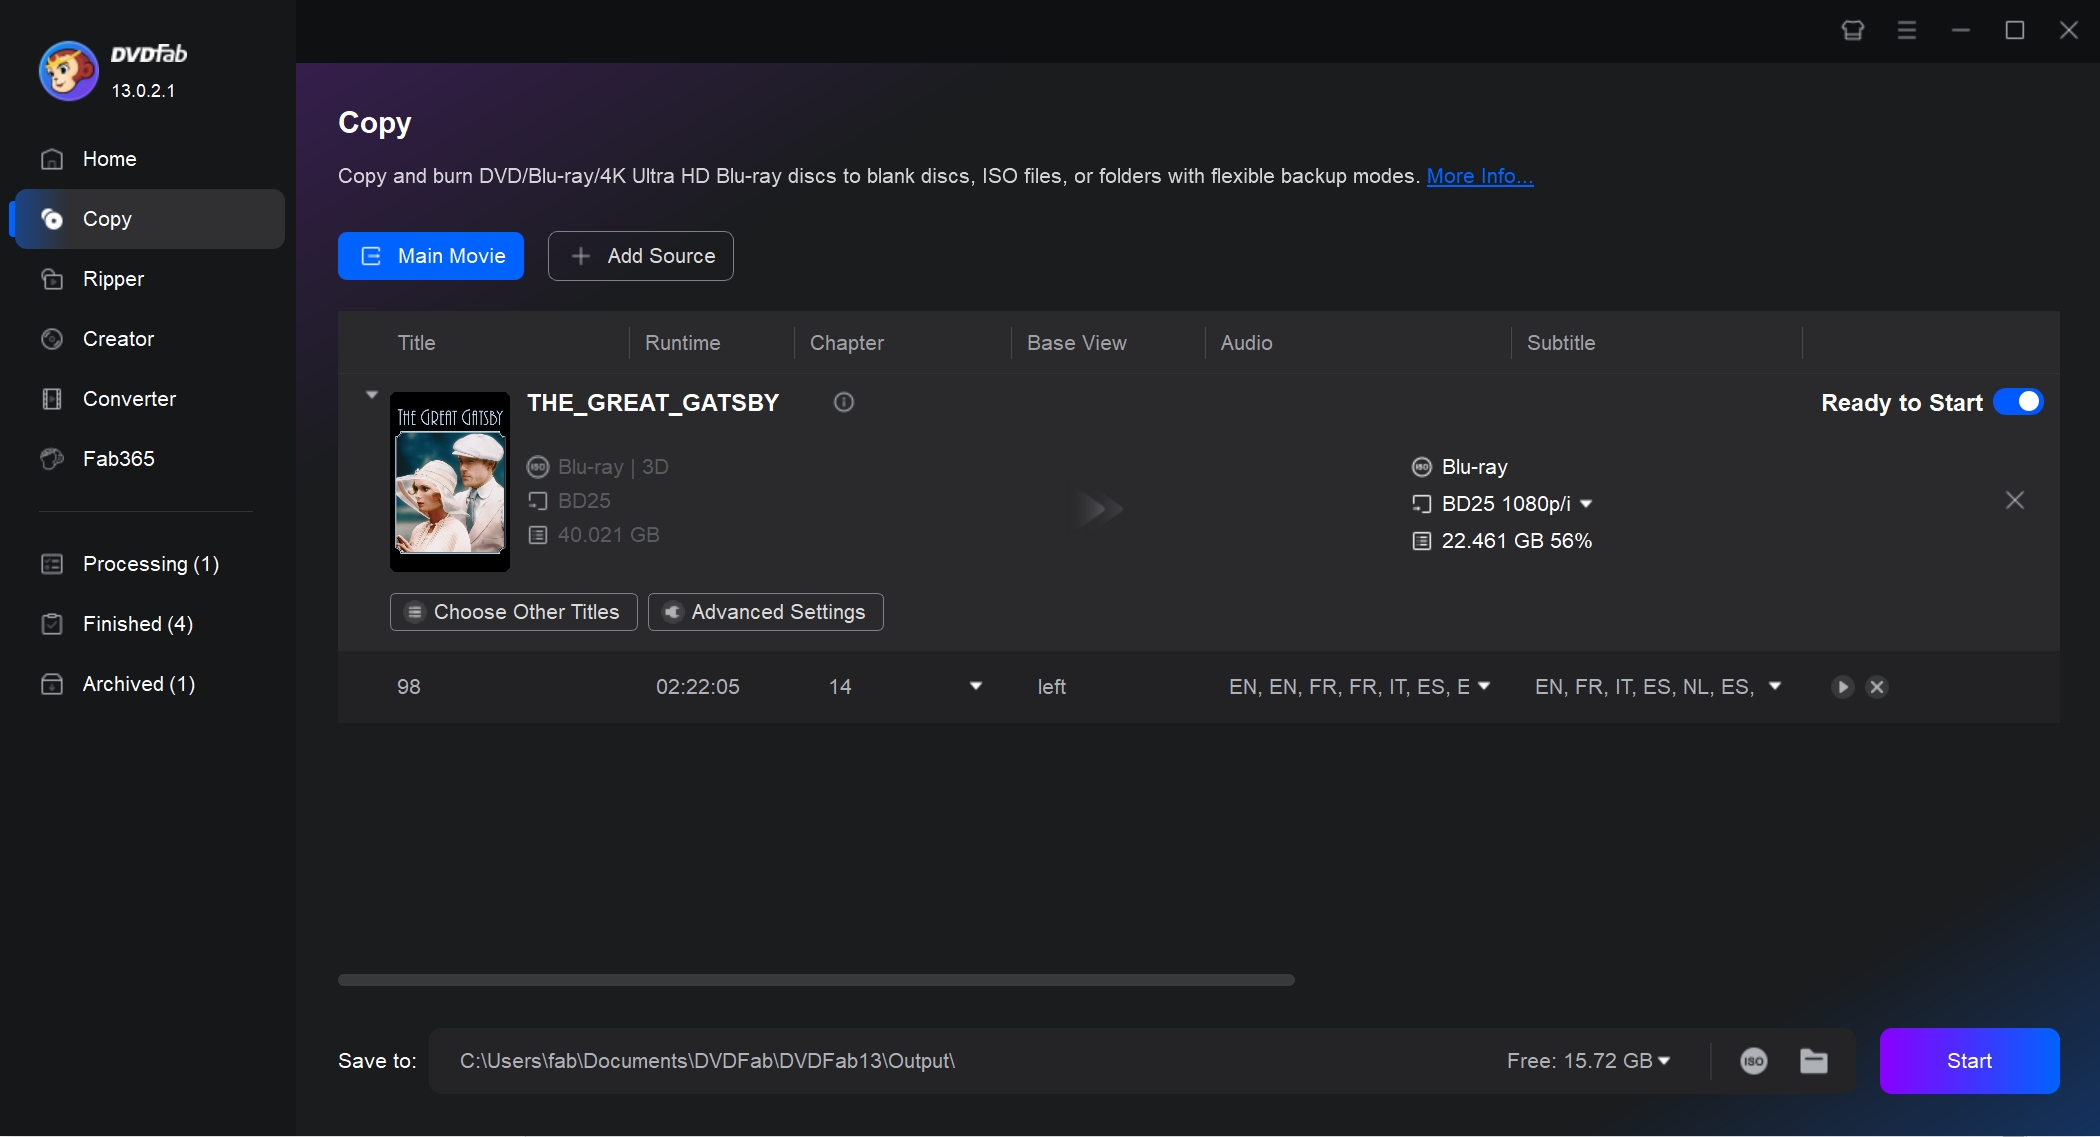Open Advanced Settings

point(766,612)
